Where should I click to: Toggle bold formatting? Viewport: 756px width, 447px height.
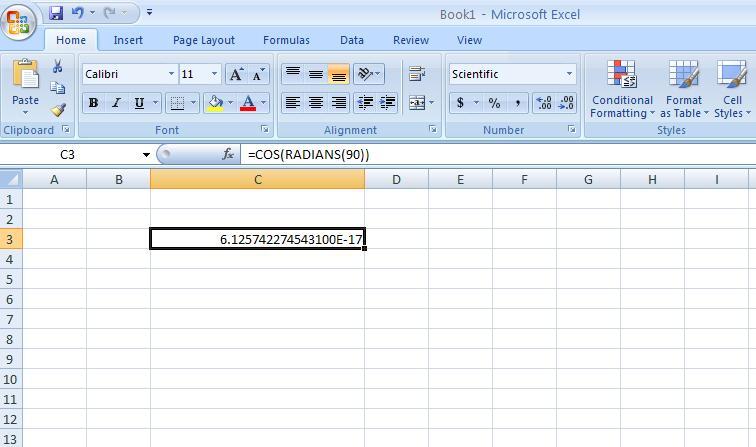pos(94,103)
